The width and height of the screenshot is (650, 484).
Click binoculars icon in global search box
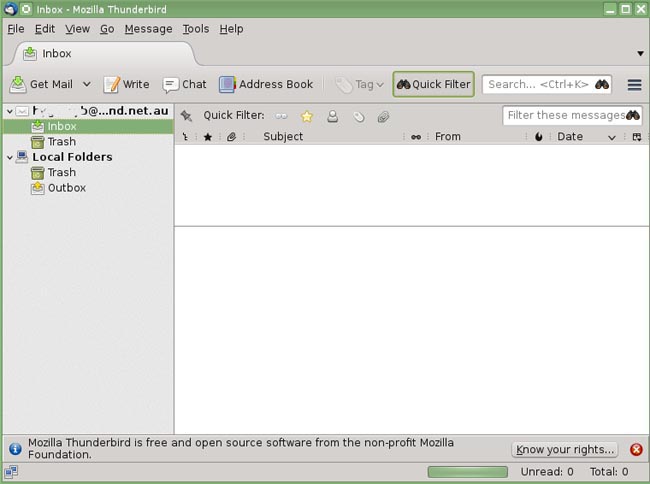point(602,85)
